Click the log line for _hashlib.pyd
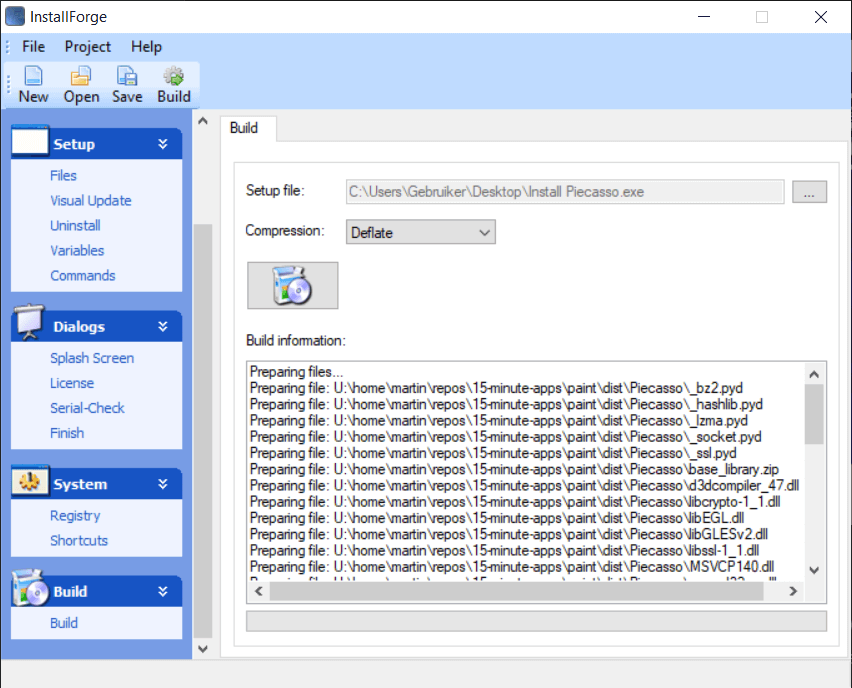Screen dimensions: 852x688 pyautogui.click(x=506, y=404)
